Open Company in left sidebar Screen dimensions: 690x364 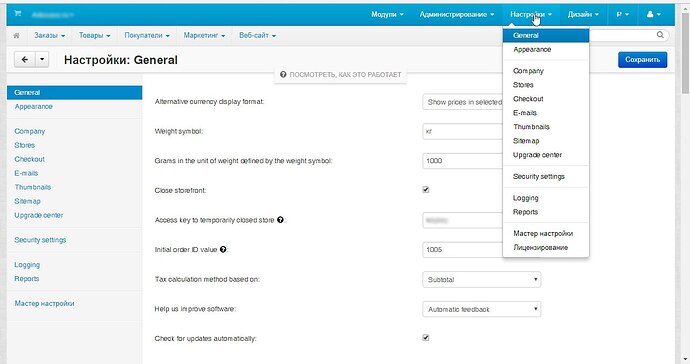29,131
